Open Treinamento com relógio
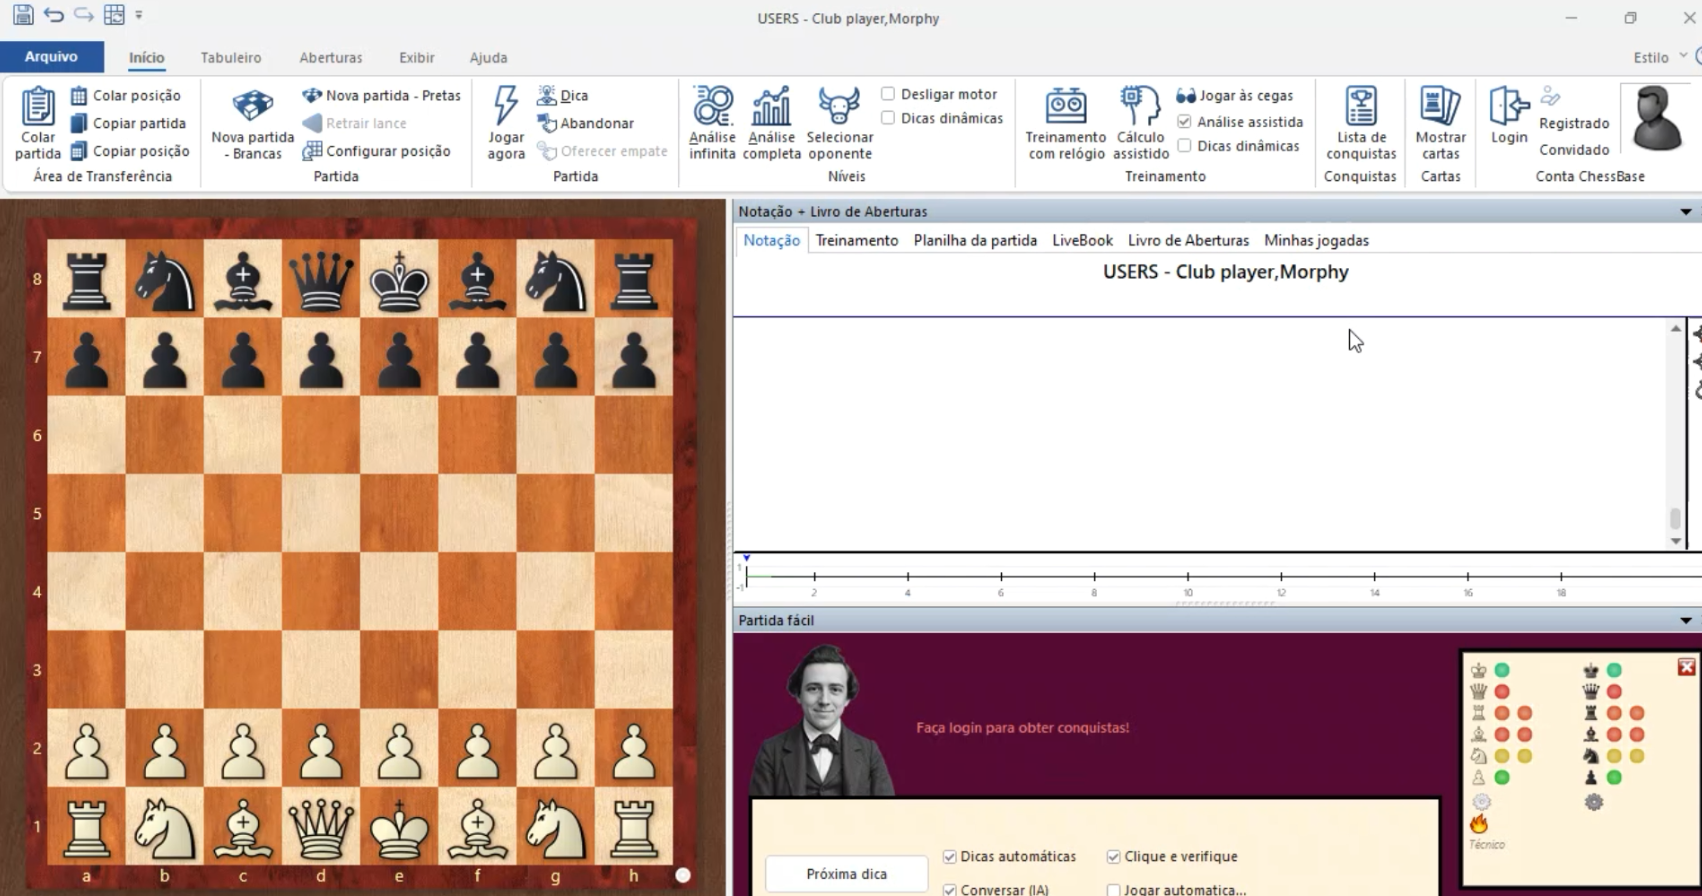Screen dimensions: 1702x896 coord(1066,124)
